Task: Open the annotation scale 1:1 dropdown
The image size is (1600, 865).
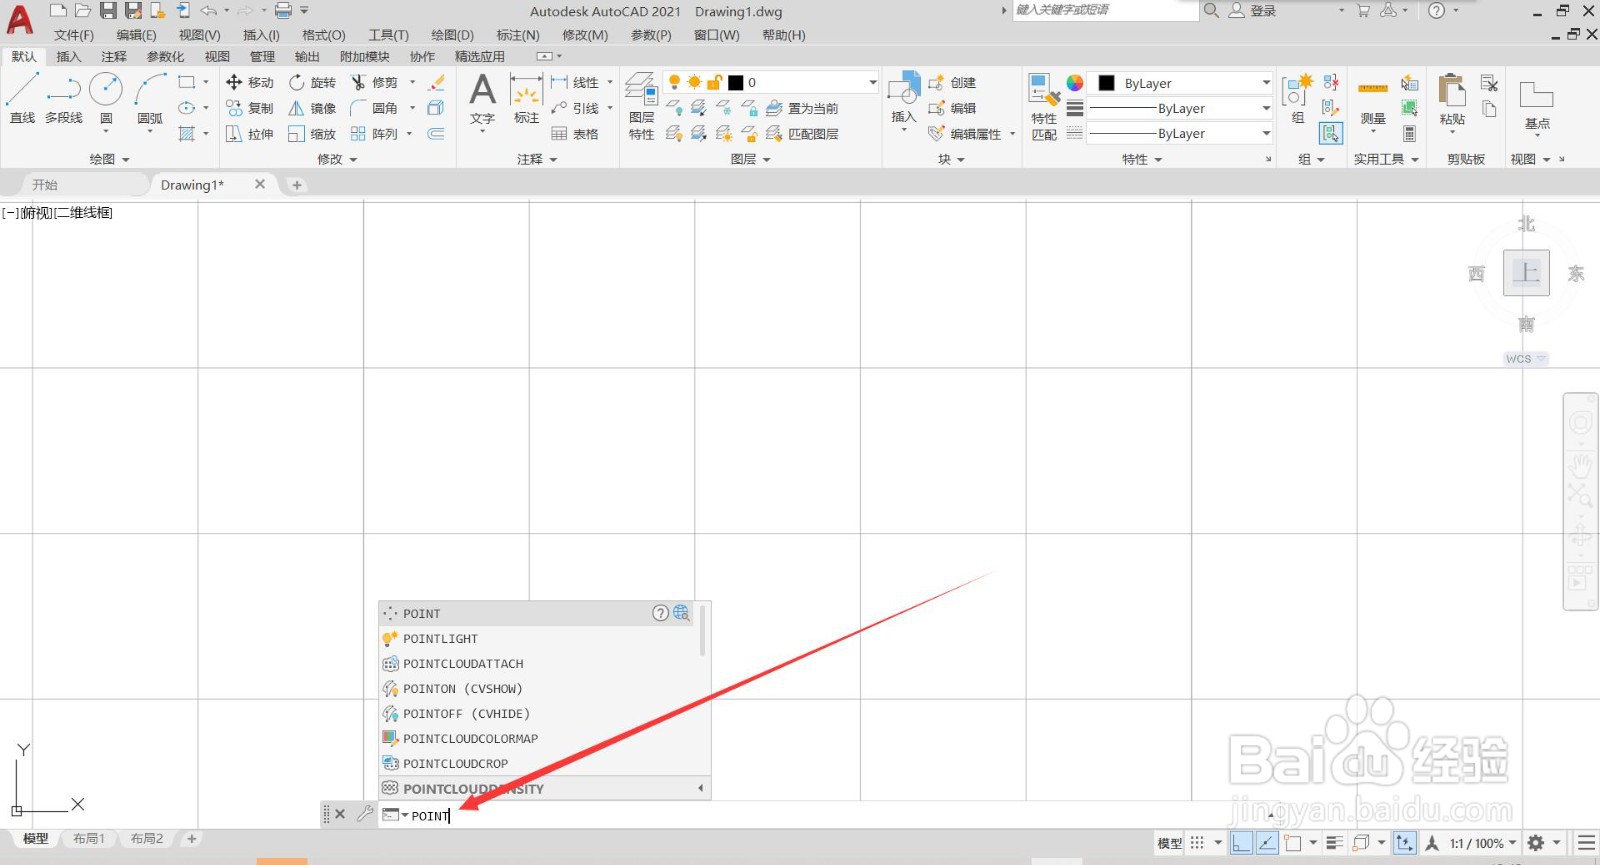Action: pos(1483,843)
